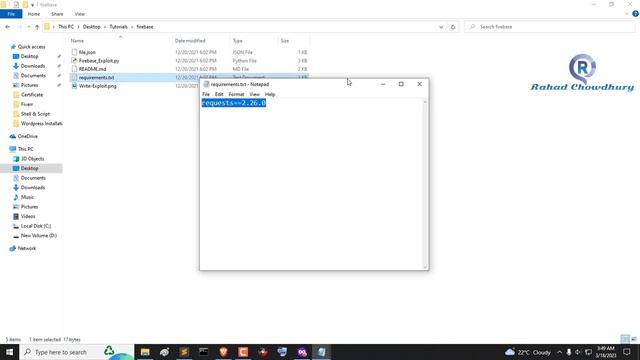Screen dimensions: 640x360
Task: Click selected requests==2.26.0 text in Notepad
Action: [x=234, y=103]
